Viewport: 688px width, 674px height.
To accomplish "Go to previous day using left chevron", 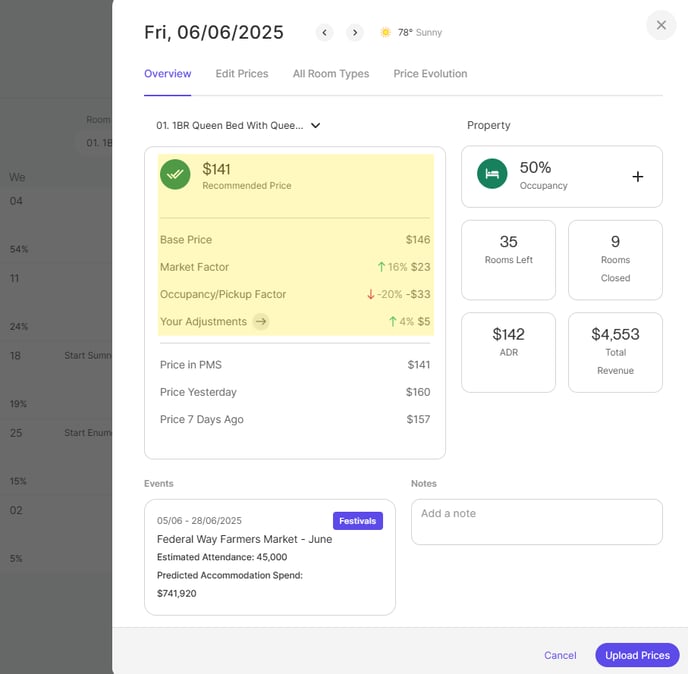I will (x=324, y=33).
